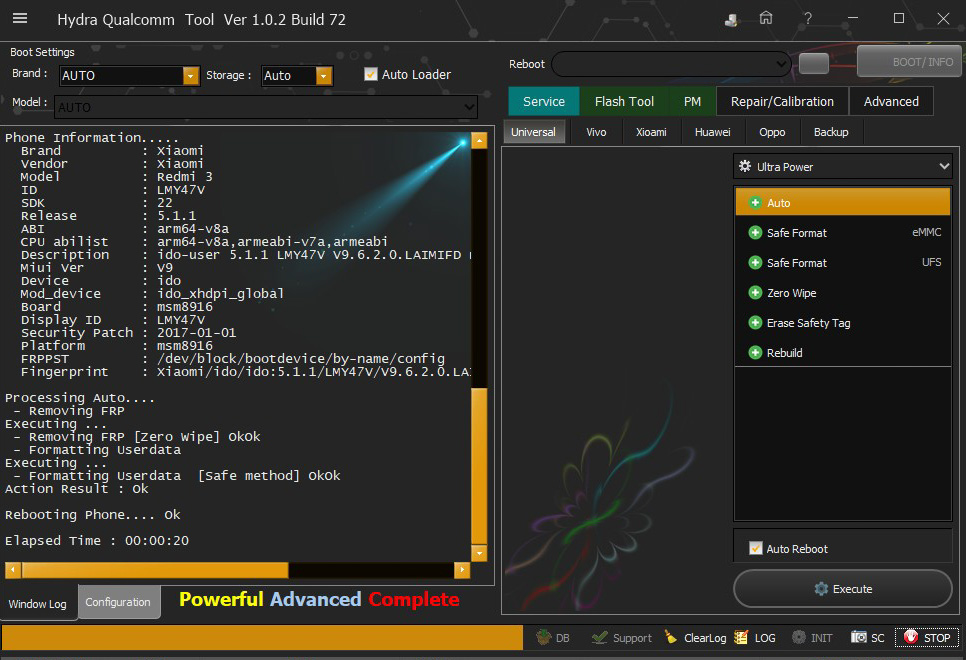Click the ClearLog button label

pos(705,638)
